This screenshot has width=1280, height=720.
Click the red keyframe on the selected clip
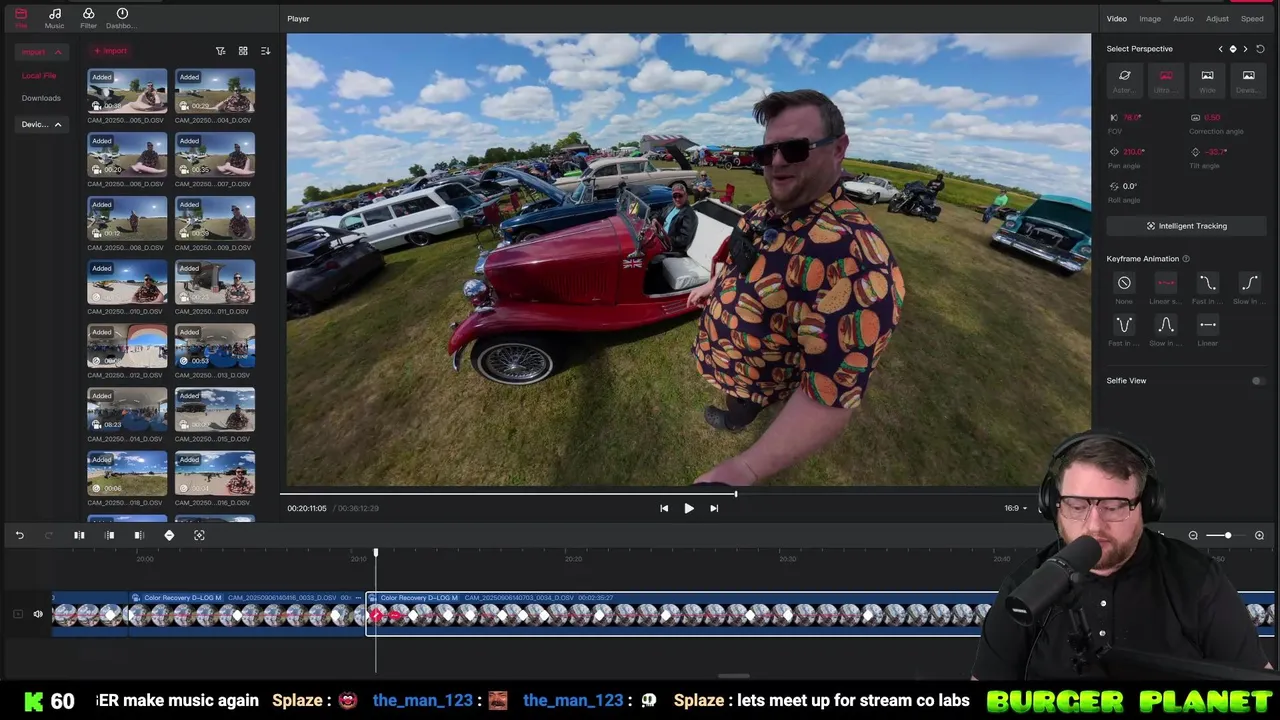point(377,615)
